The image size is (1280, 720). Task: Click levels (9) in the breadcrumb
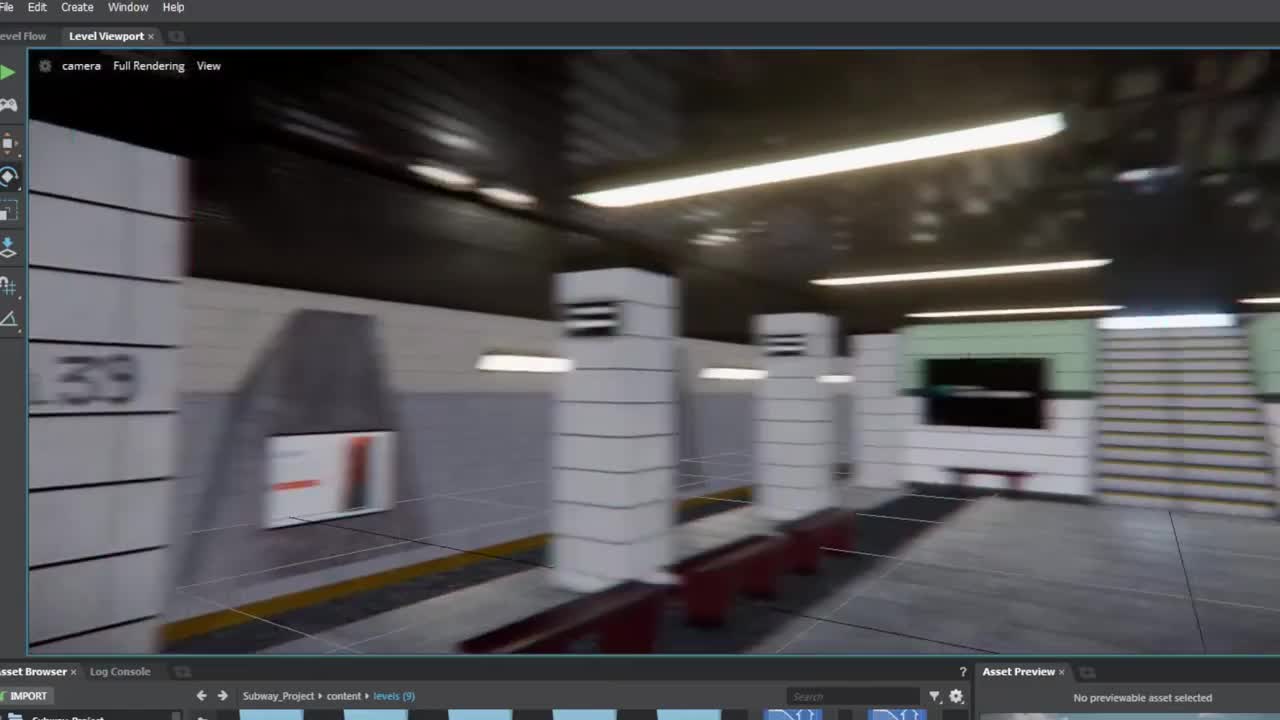point(394,696)
